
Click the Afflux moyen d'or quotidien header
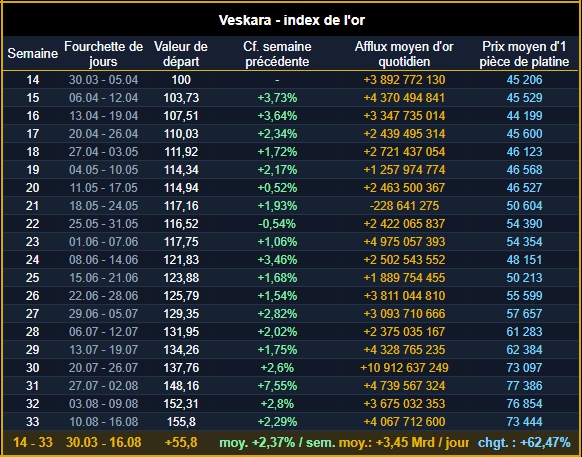point(404,53)
